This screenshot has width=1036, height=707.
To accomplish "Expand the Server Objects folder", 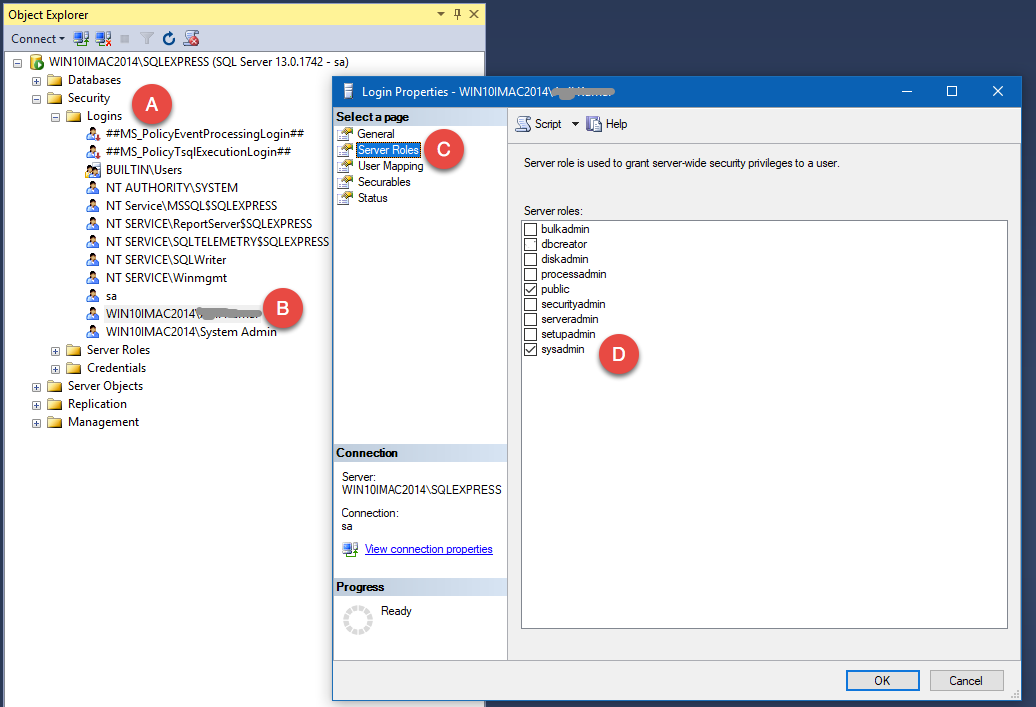I will pos(36,387).
